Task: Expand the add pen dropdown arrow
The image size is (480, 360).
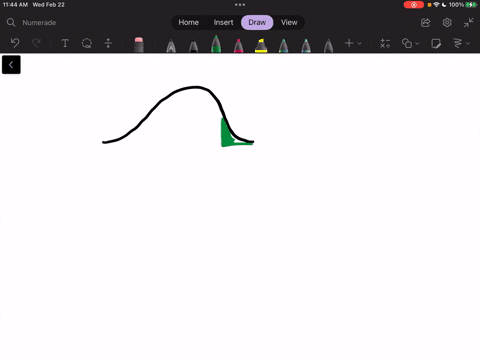Action: [x=360, y=43]
